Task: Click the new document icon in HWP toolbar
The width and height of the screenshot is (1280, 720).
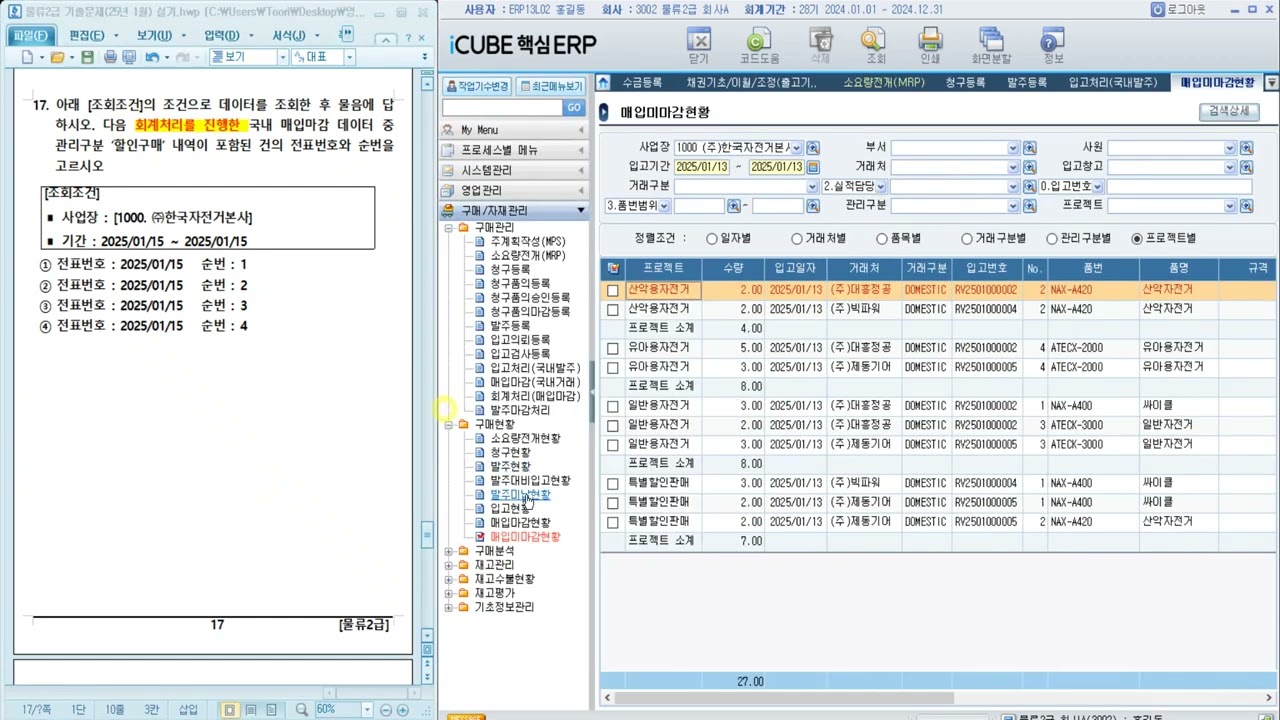Action: coord(27,57)
